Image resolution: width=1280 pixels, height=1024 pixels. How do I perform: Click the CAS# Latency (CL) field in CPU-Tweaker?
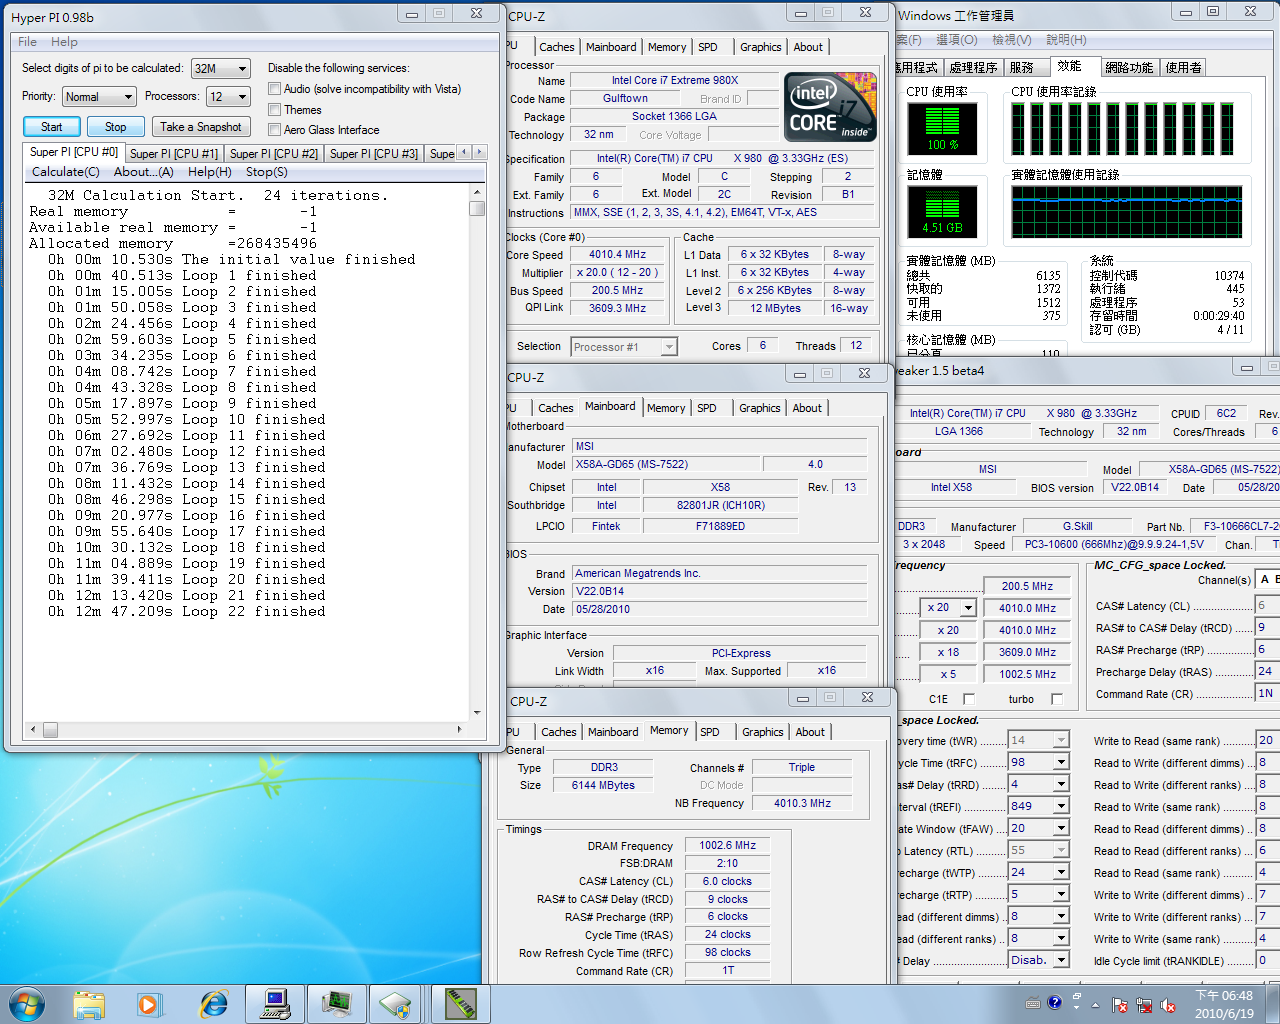click(1267, 606)
